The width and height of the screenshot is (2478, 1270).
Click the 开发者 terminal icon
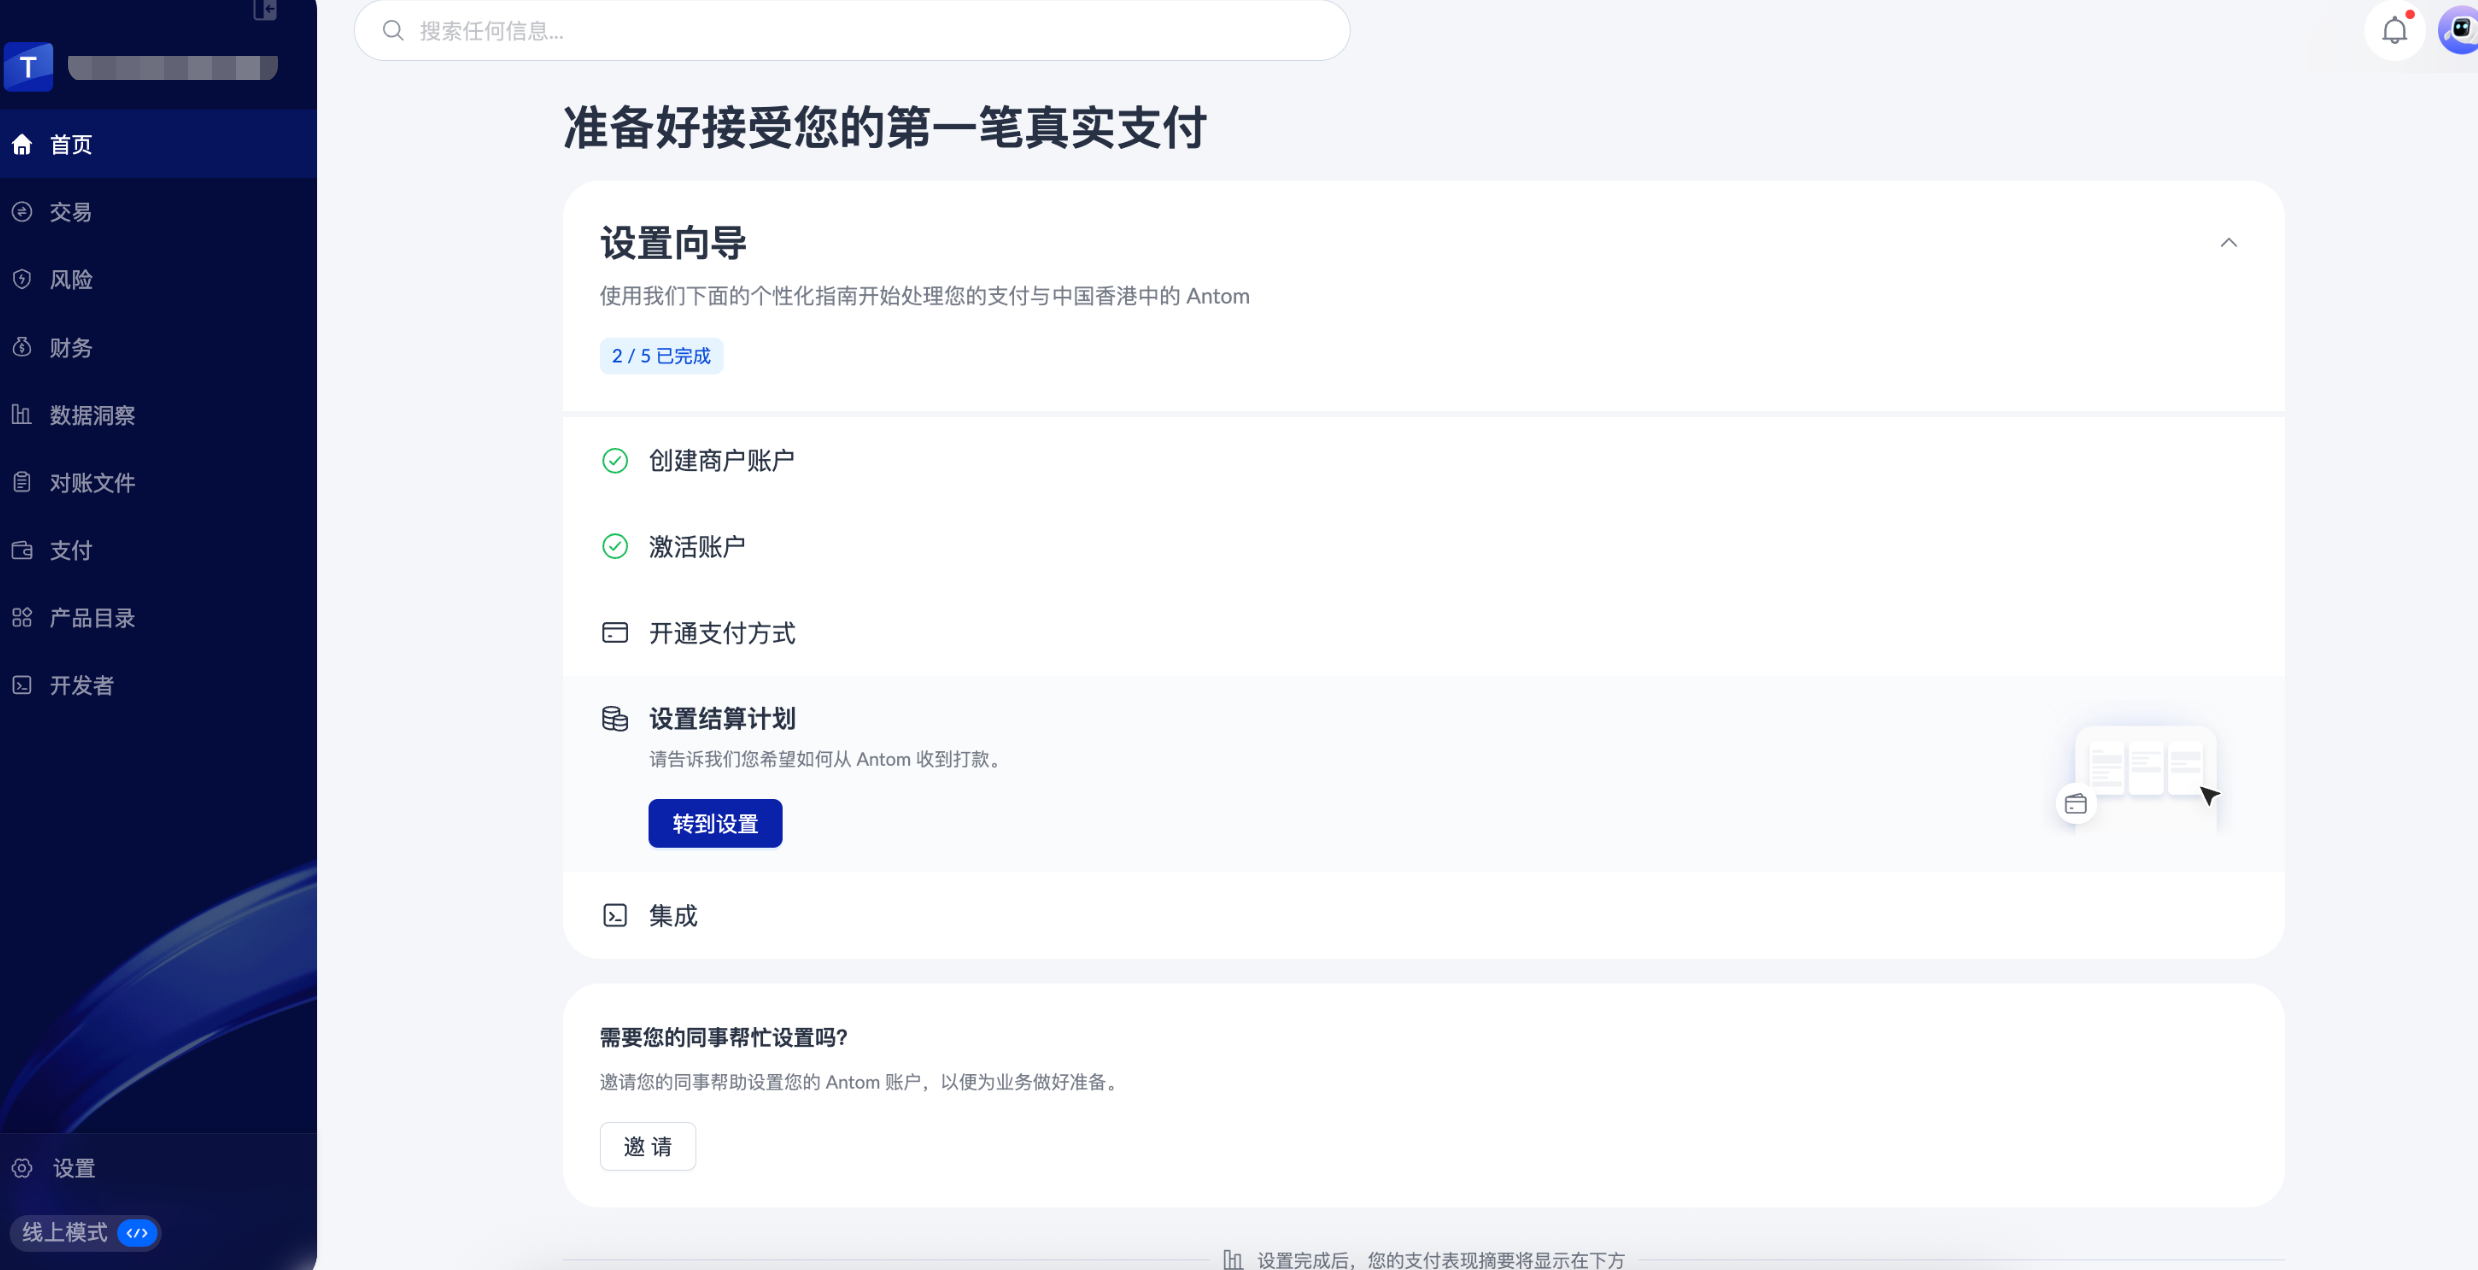pyautogui.click(x=22, y=685)
